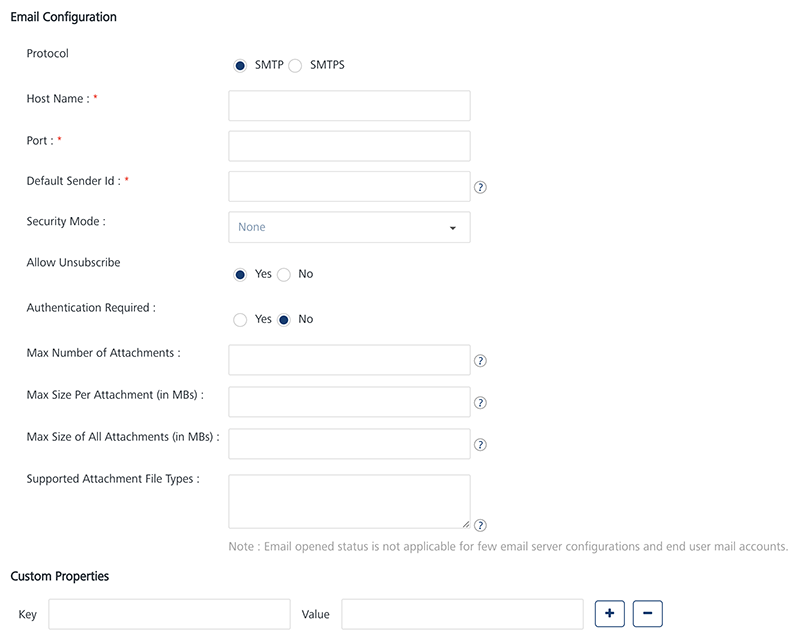800x640 pixels.
Task: Click help icon for Max Size Per Attachment
Action: click(480, 403)
